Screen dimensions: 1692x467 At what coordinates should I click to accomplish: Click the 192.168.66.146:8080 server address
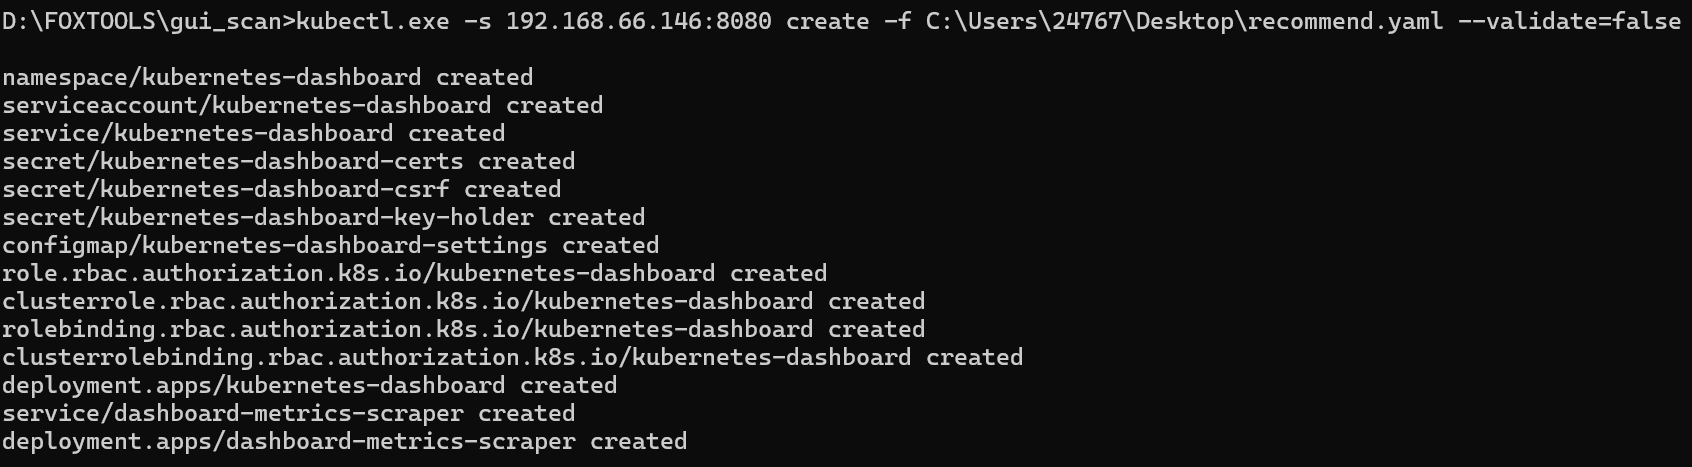(x=638, y=21)
